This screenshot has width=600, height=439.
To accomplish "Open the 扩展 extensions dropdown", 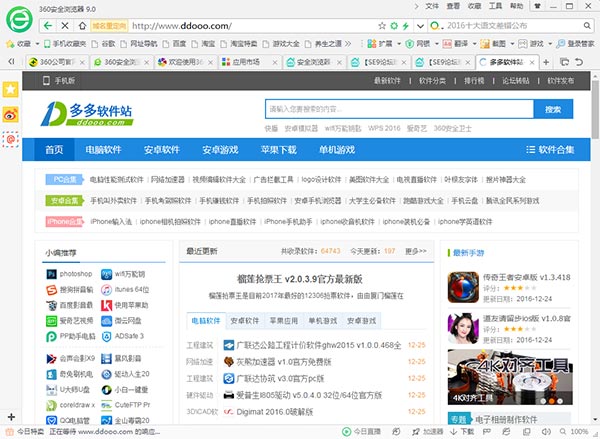I will [x=384, y=44].
